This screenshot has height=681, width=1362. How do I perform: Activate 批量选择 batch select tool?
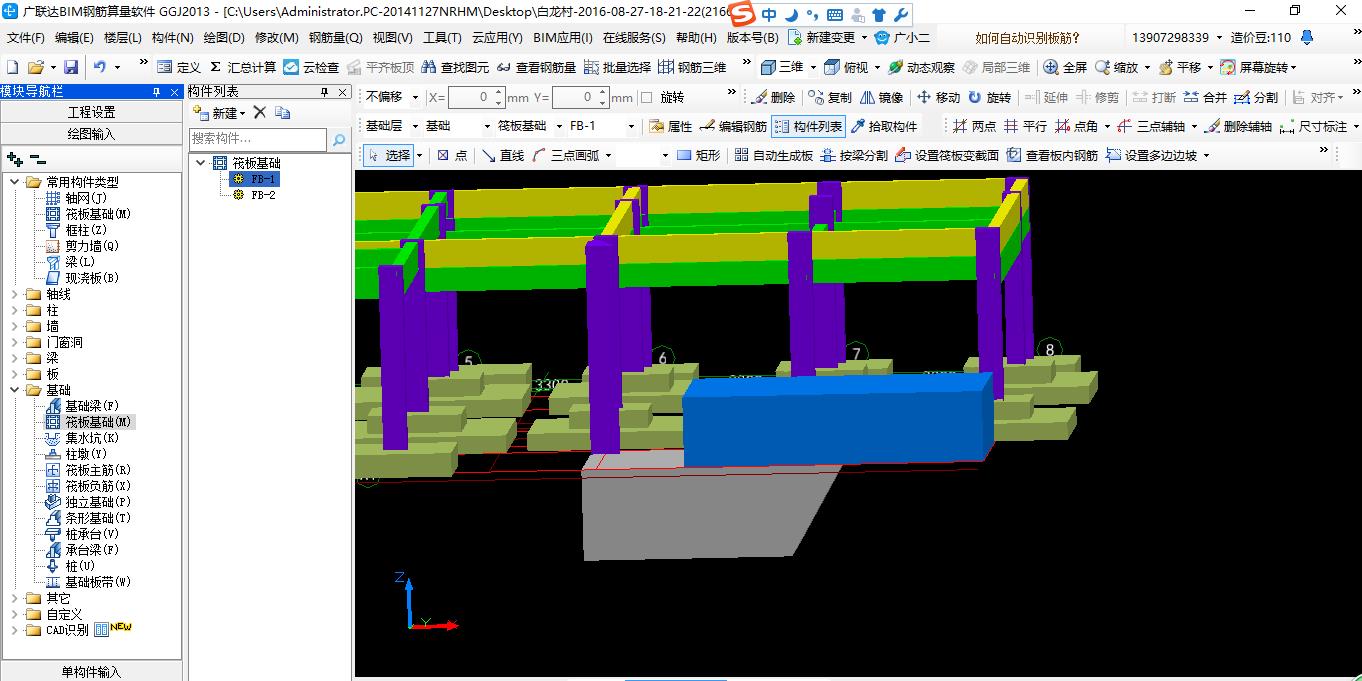[616, 67]
